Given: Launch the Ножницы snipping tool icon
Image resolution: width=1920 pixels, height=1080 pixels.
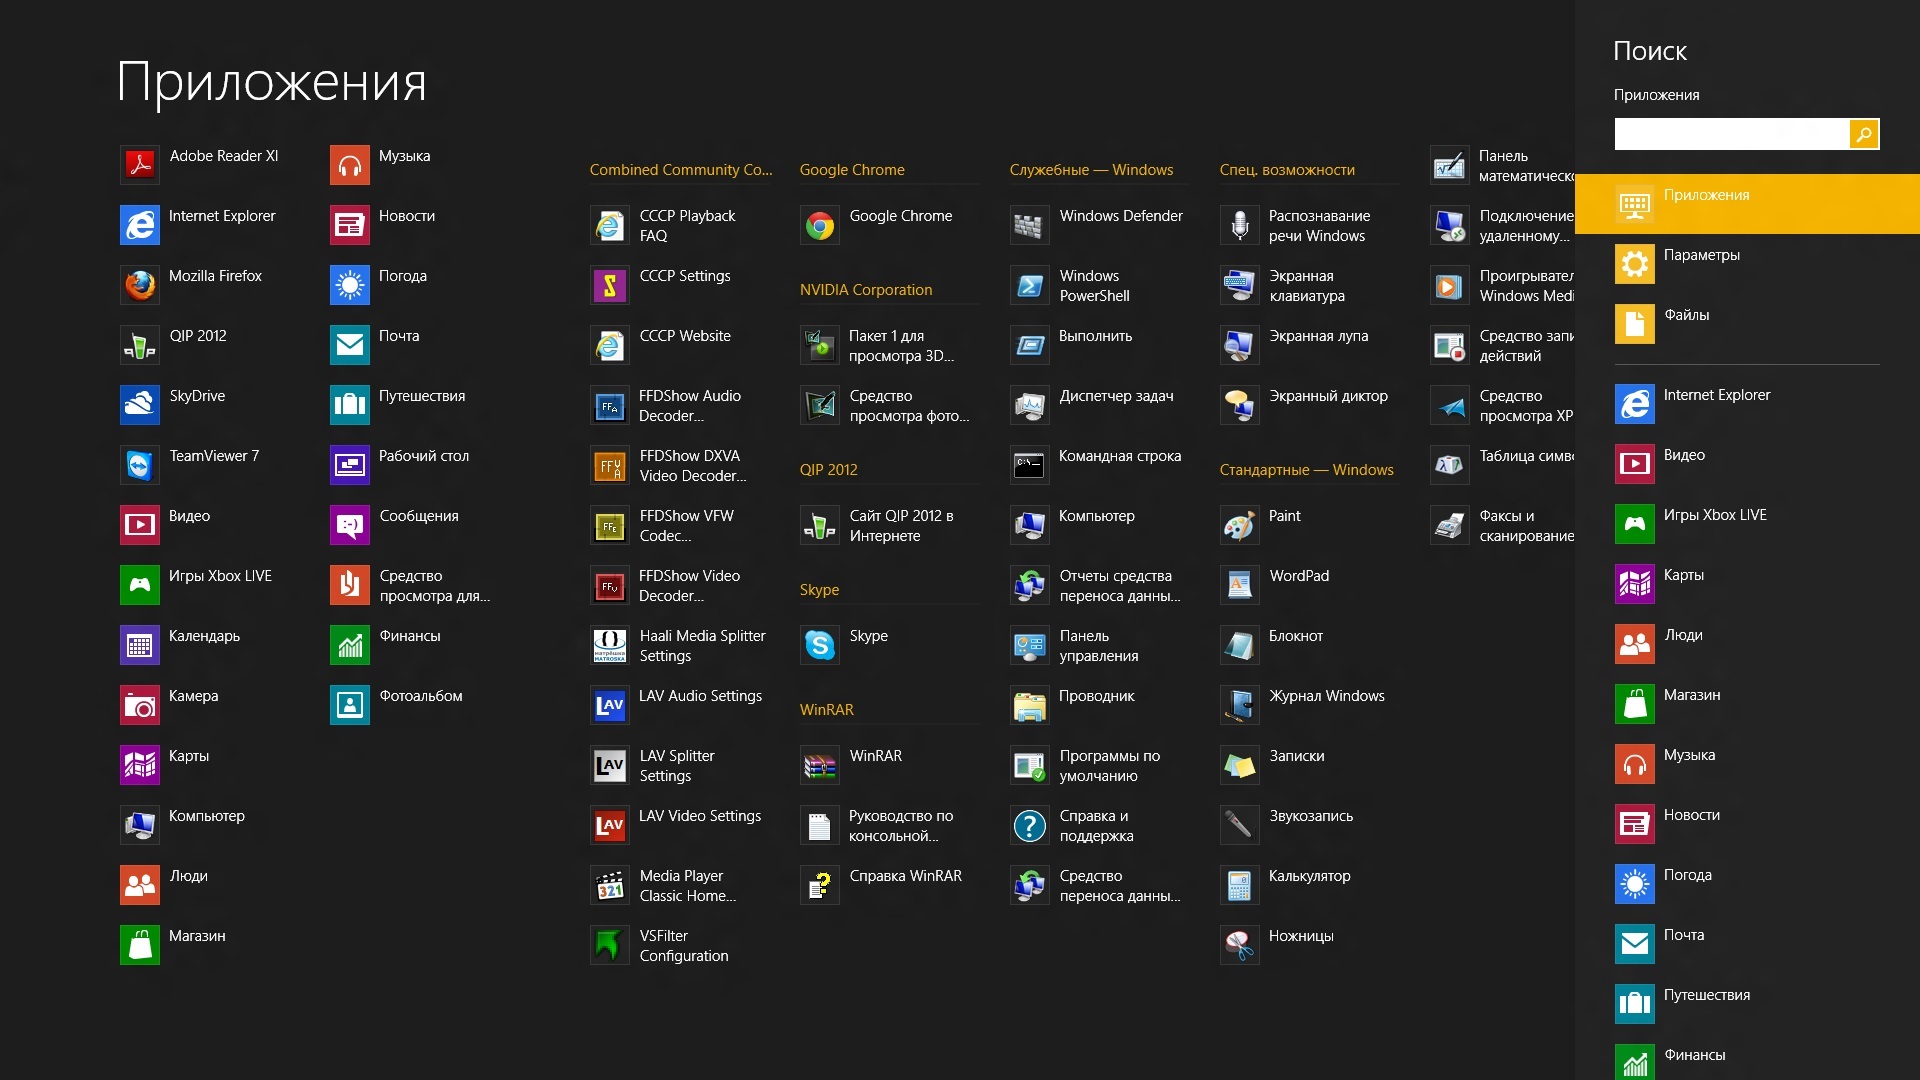Looking at the screenshot, I should tap(1240, 945).
